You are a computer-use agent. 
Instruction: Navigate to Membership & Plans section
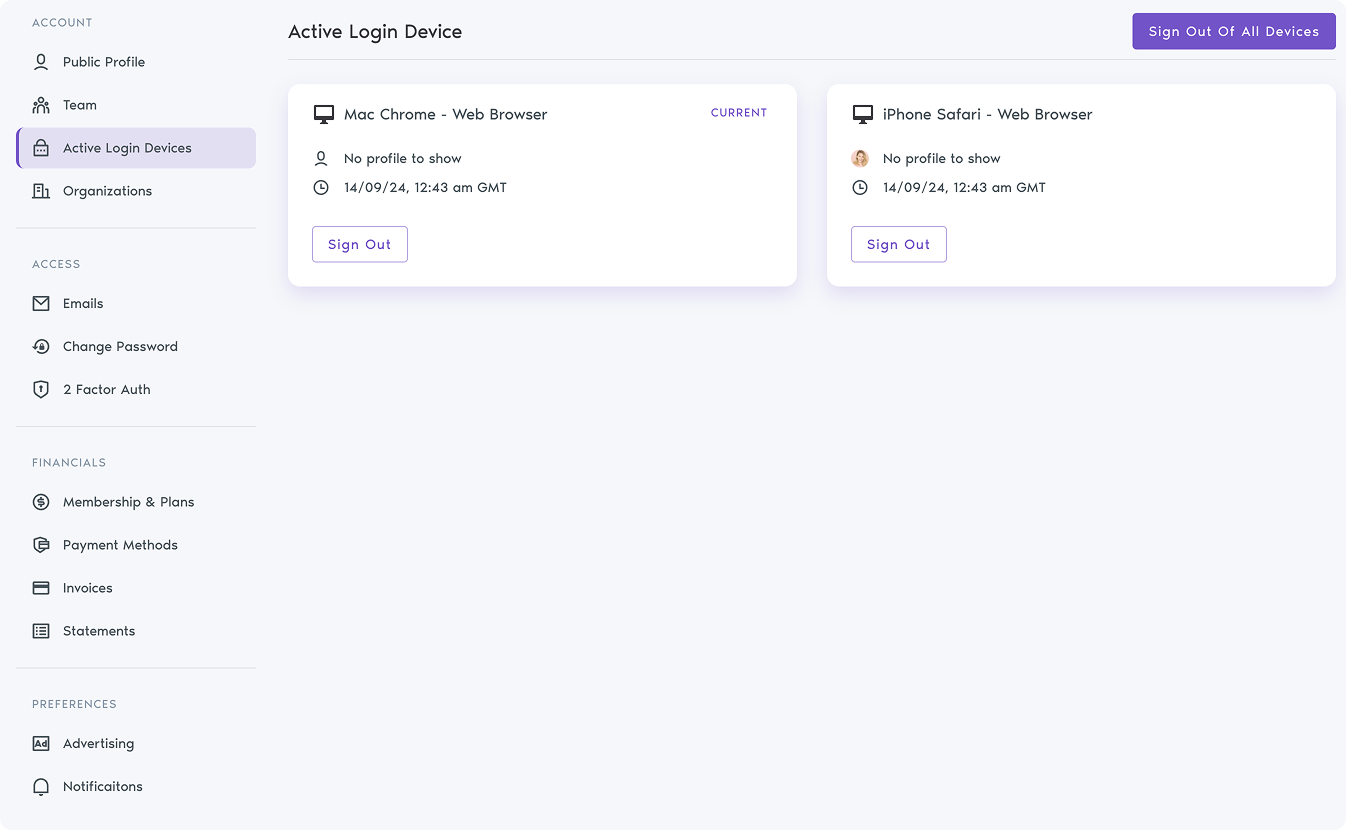point(129,501)
